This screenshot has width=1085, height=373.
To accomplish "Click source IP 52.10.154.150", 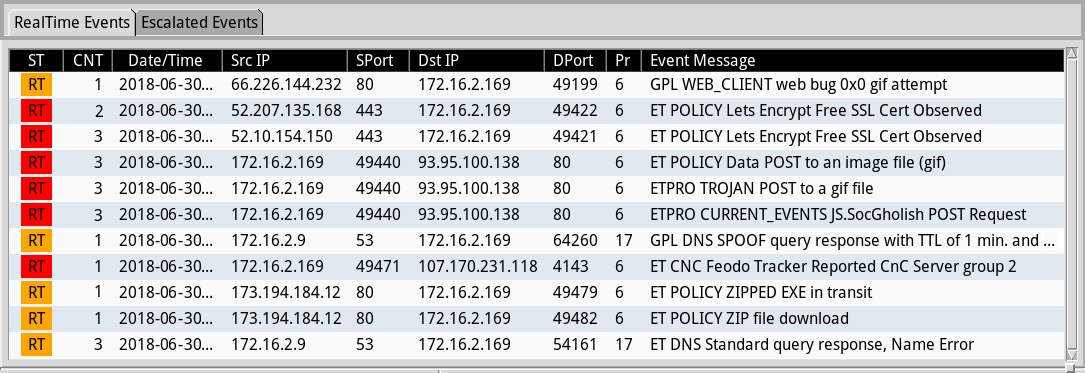I will 282,136.
